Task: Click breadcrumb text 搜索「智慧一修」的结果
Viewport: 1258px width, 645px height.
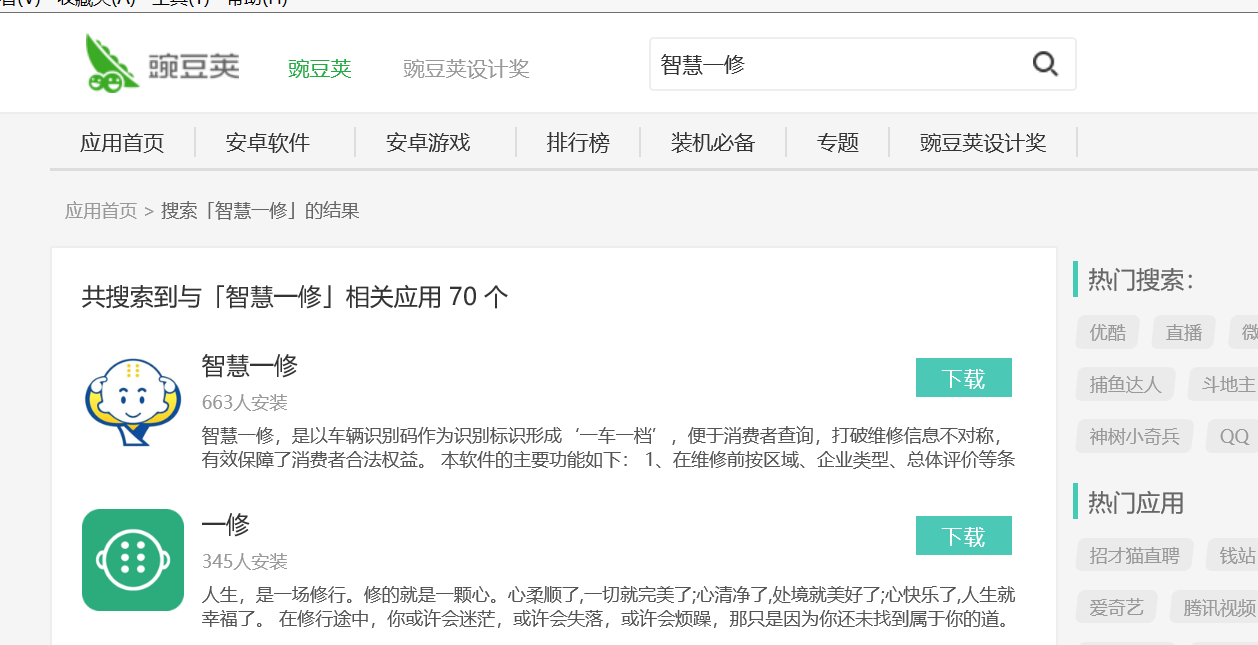Action: [x=260, y=211]
